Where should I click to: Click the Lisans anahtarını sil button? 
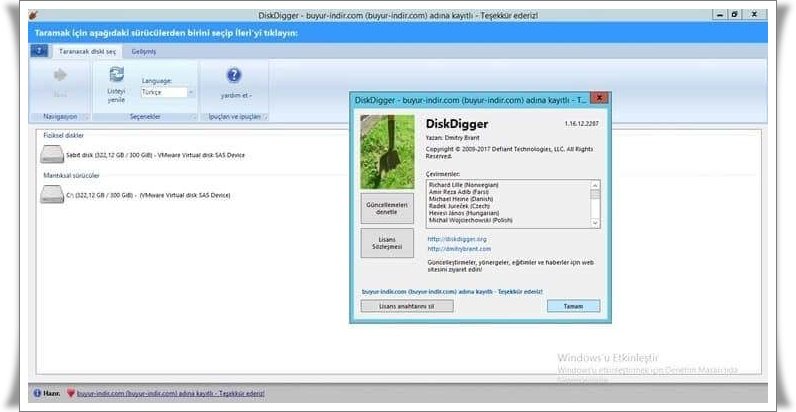coord(407,306)
